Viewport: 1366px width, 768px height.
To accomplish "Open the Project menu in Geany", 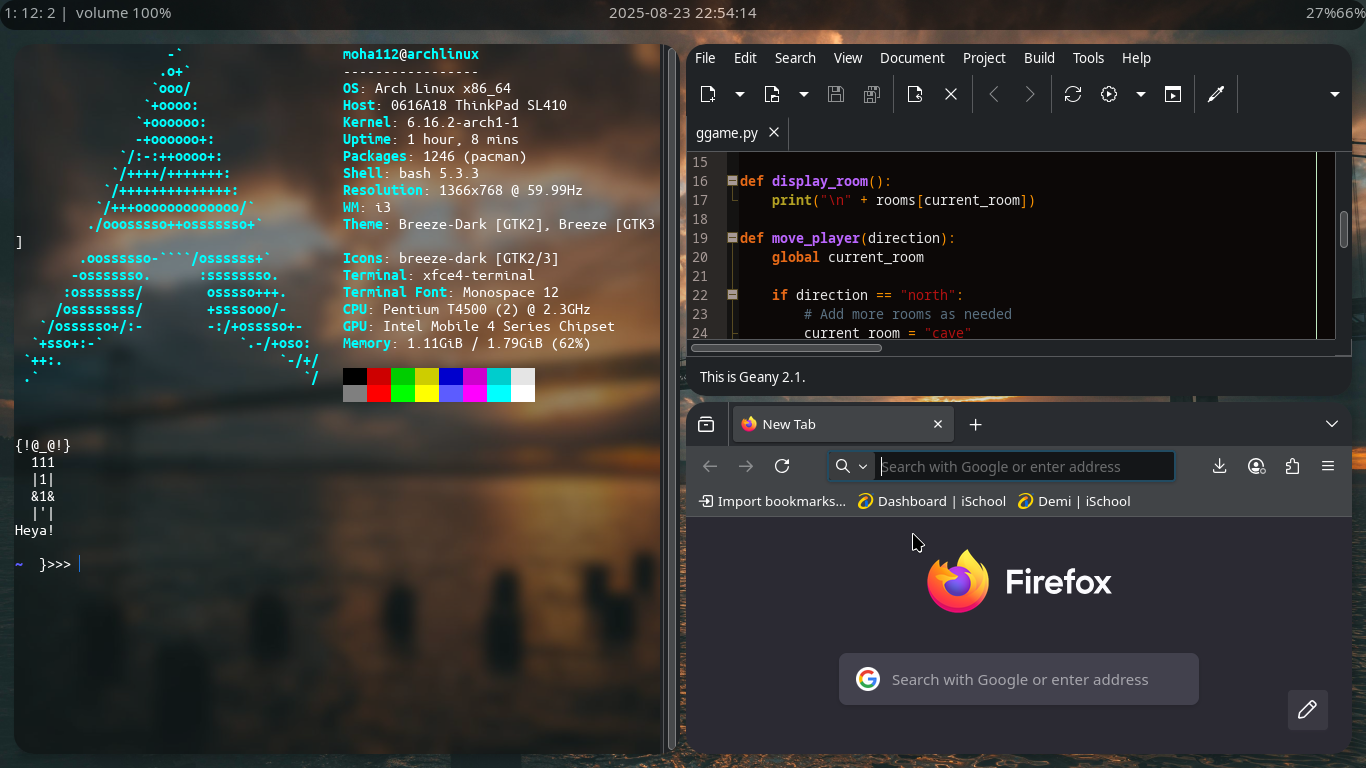I will [984, 58].
